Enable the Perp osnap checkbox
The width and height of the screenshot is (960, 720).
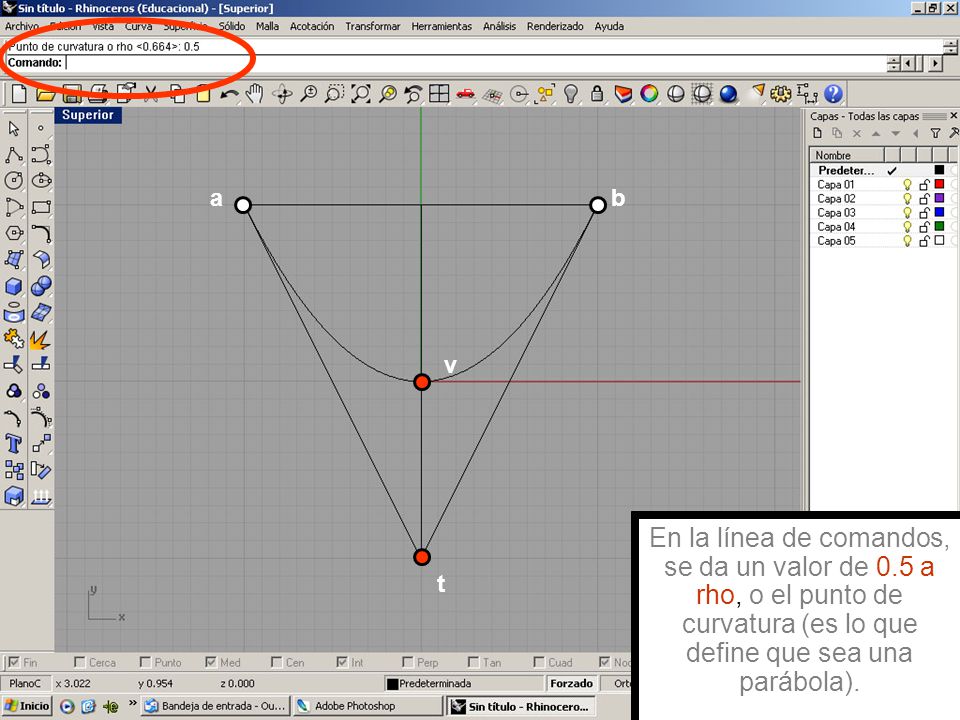408,662
